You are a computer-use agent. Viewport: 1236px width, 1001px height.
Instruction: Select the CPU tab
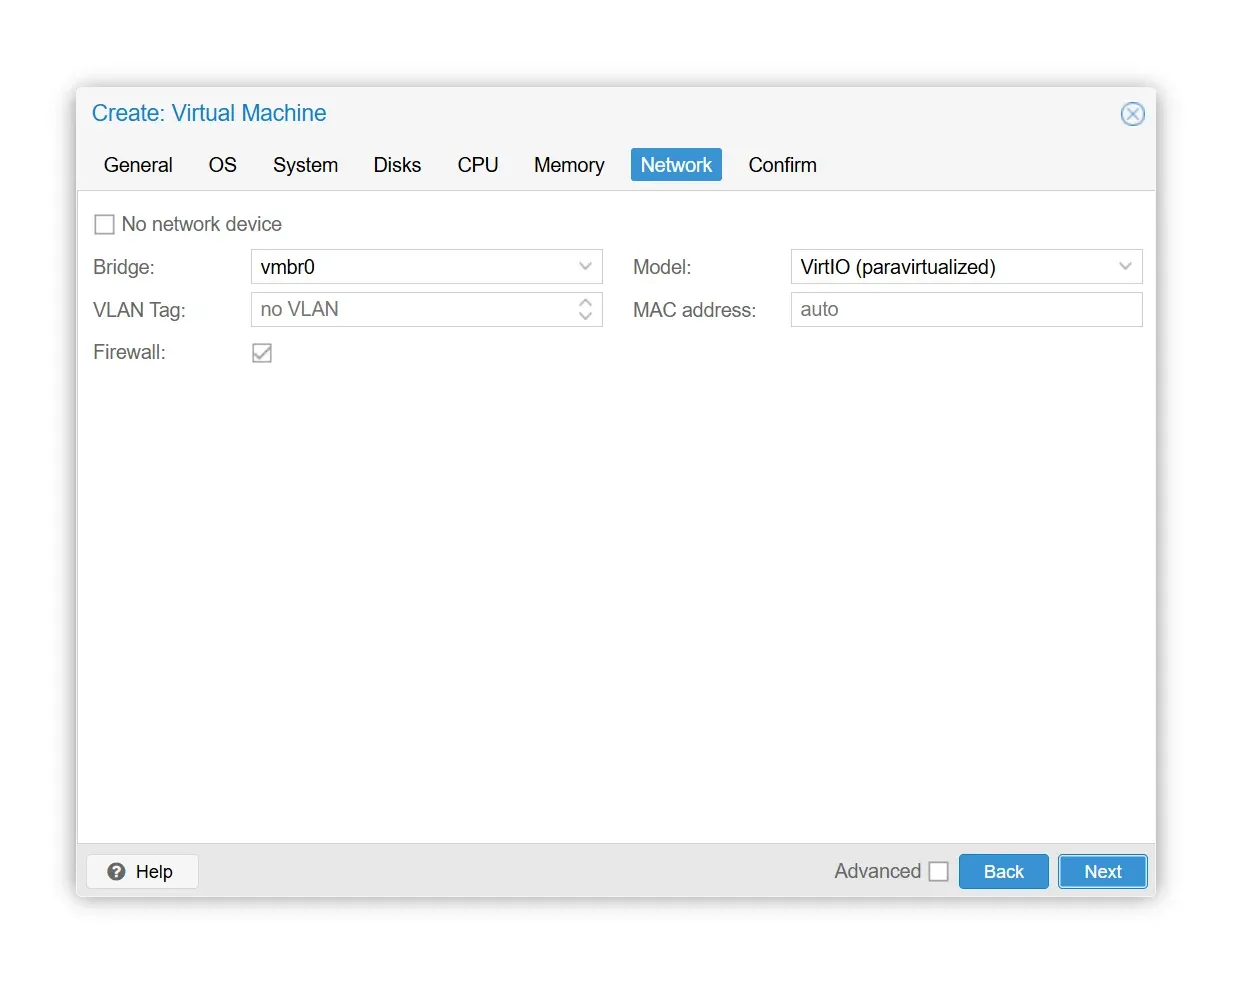tap(478, 165)
